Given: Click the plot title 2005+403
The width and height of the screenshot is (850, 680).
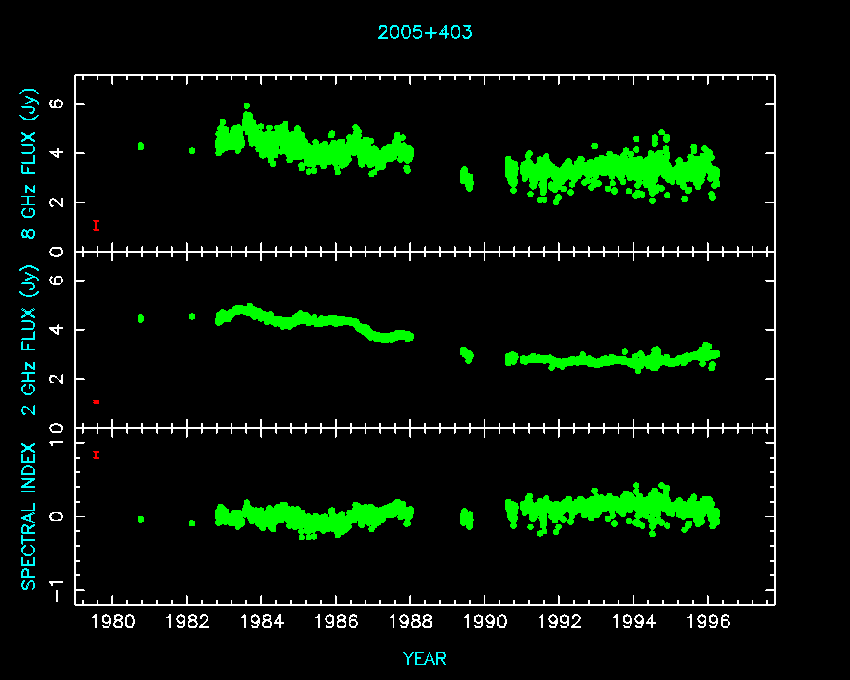Looking at the screenshot, I should [x=425, y=32].
